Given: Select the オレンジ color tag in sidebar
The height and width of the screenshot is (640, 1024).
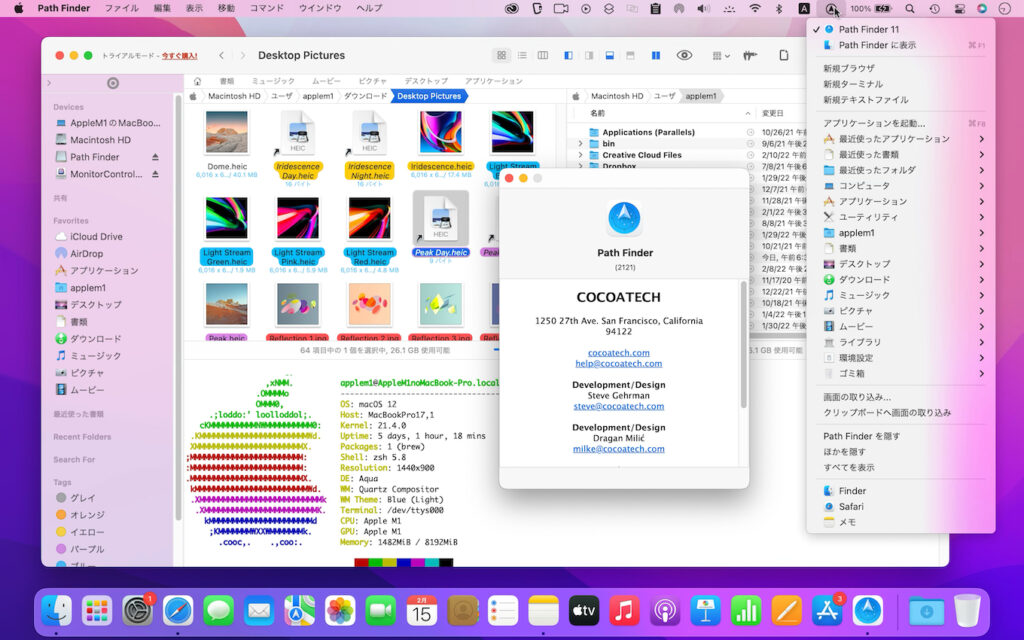Looking at the screenshot, I should pos(82,514).
